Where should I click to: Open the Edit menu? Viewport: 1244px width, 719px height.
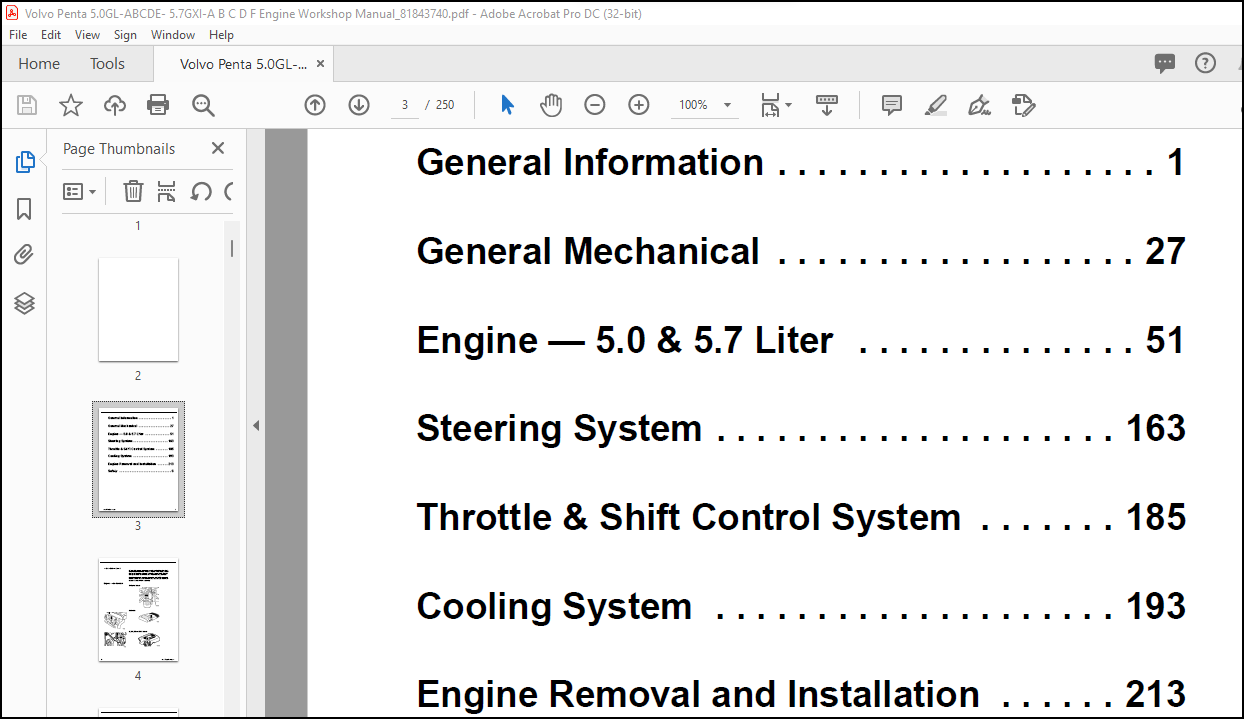(51, 34)
